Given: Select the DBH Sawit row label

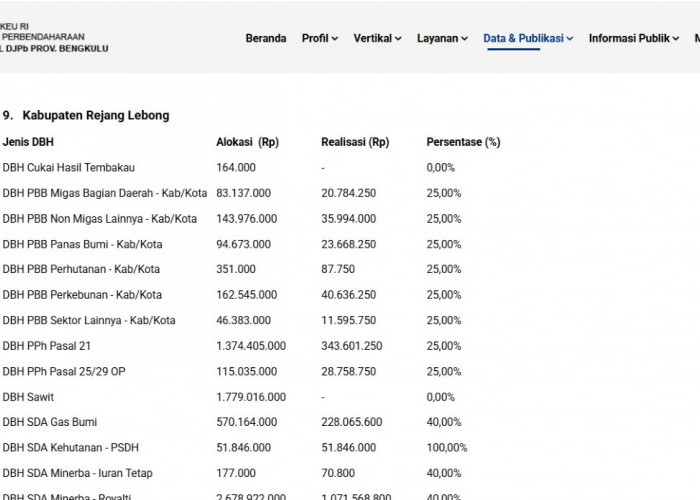Looking at the screenshot, I should 28,397.
